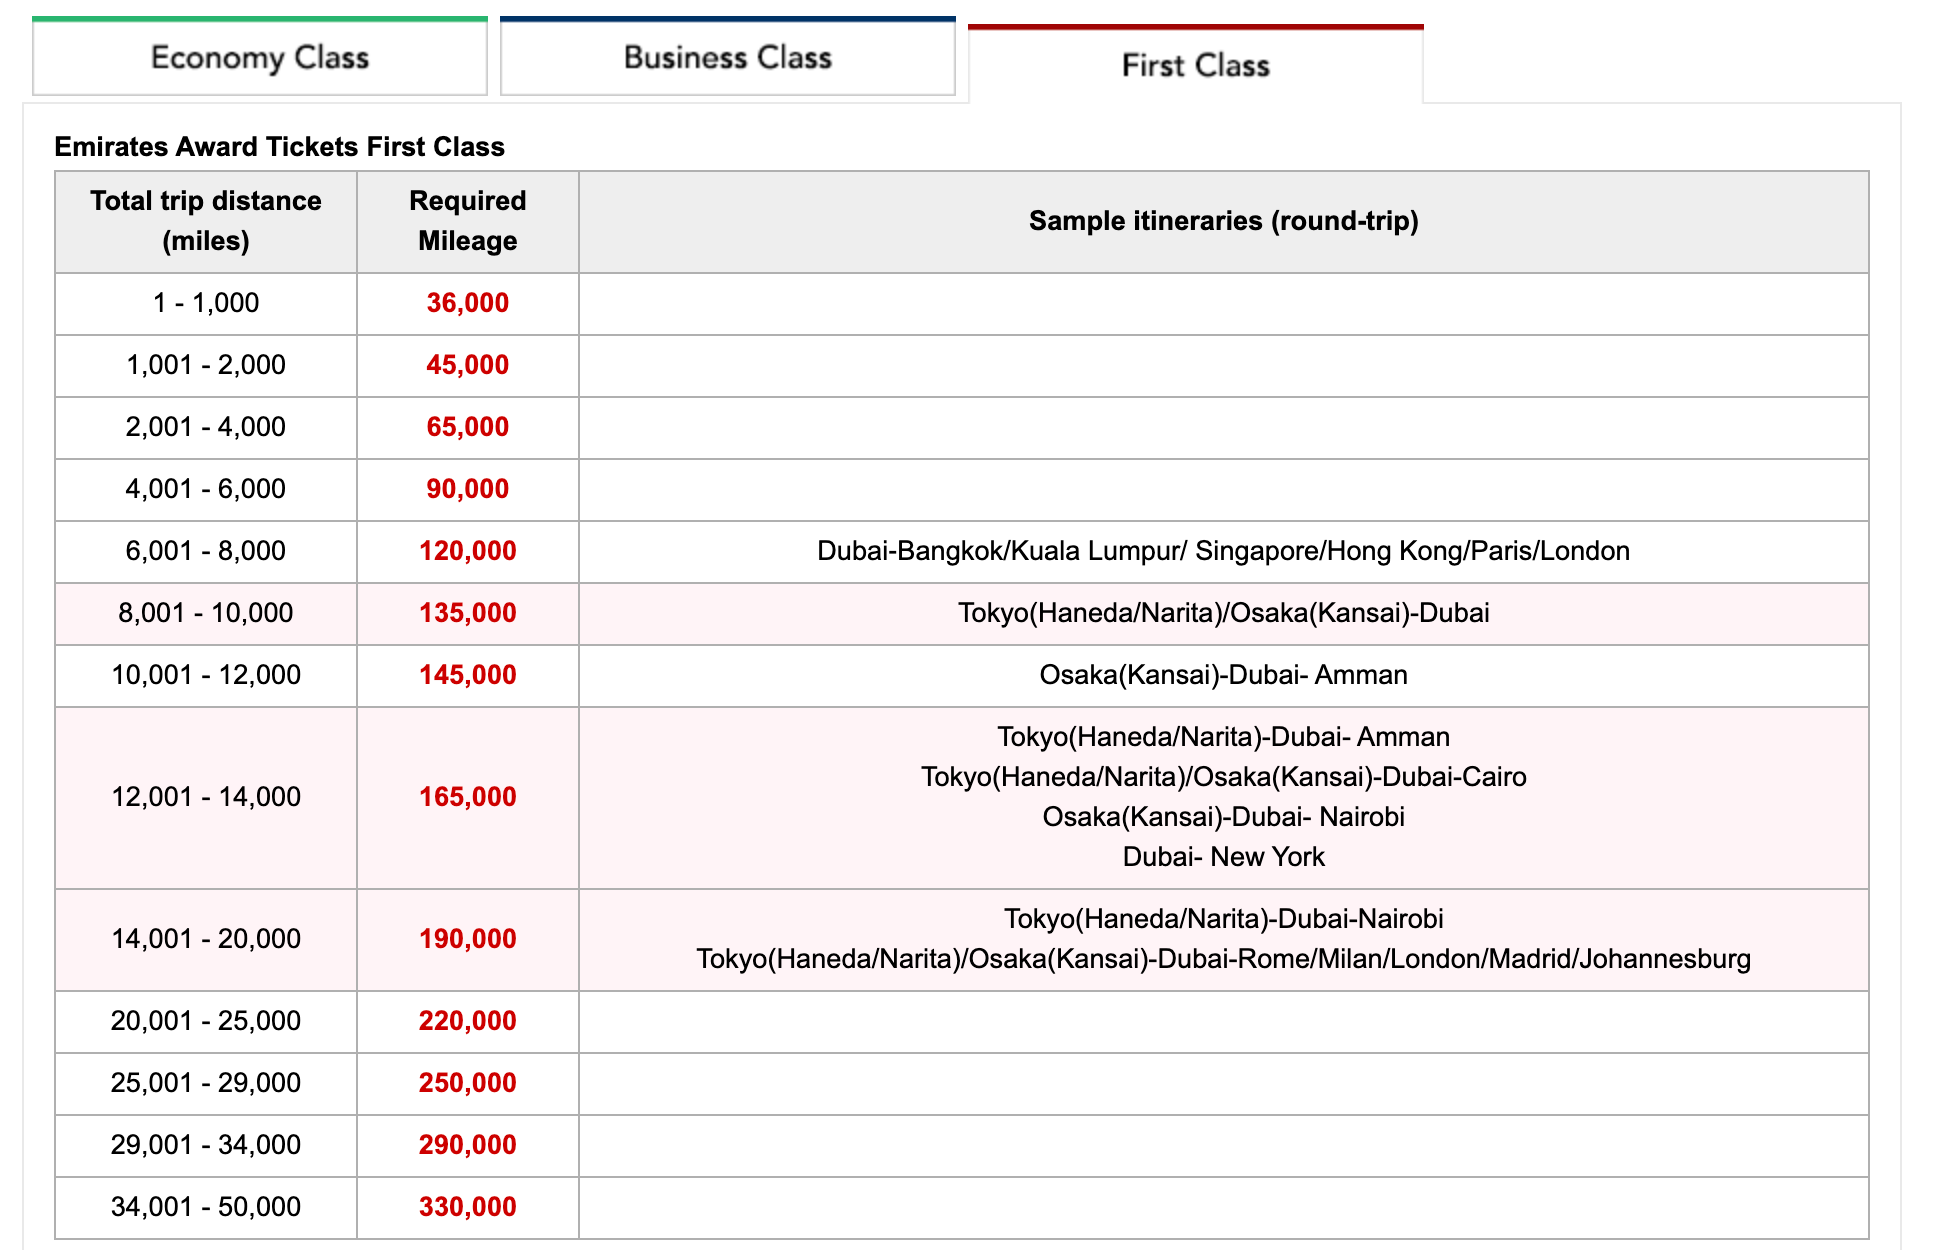Image resolution: width=1944 pixels, height=1250 pixels.
Task: Select the 36,000 mileage value
Action: tap(468, 303)
